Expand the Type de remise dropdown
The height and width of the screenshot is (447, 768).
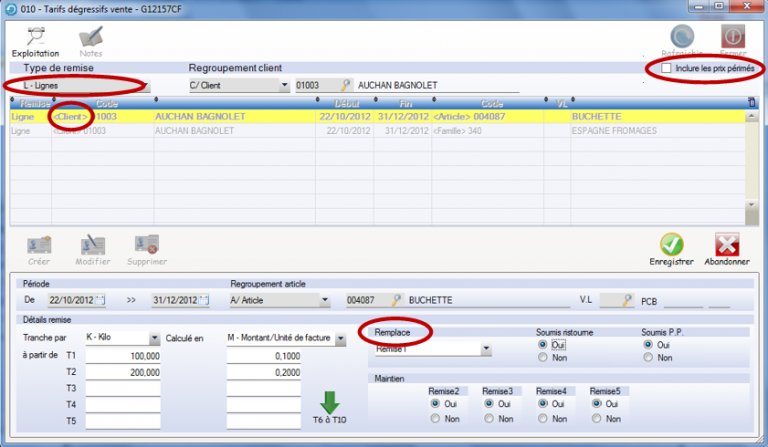[x=145, y=87]
